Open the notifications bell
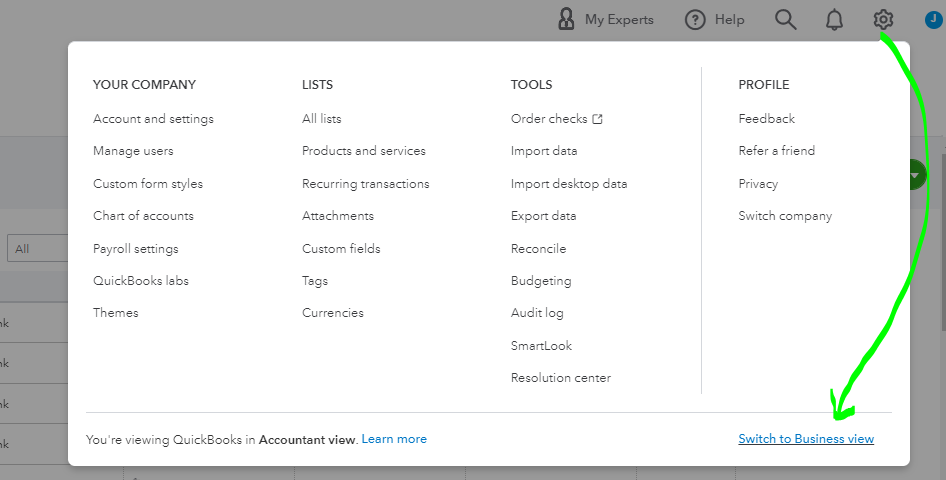This screenshot has height=480, width=946. point(834,20)
